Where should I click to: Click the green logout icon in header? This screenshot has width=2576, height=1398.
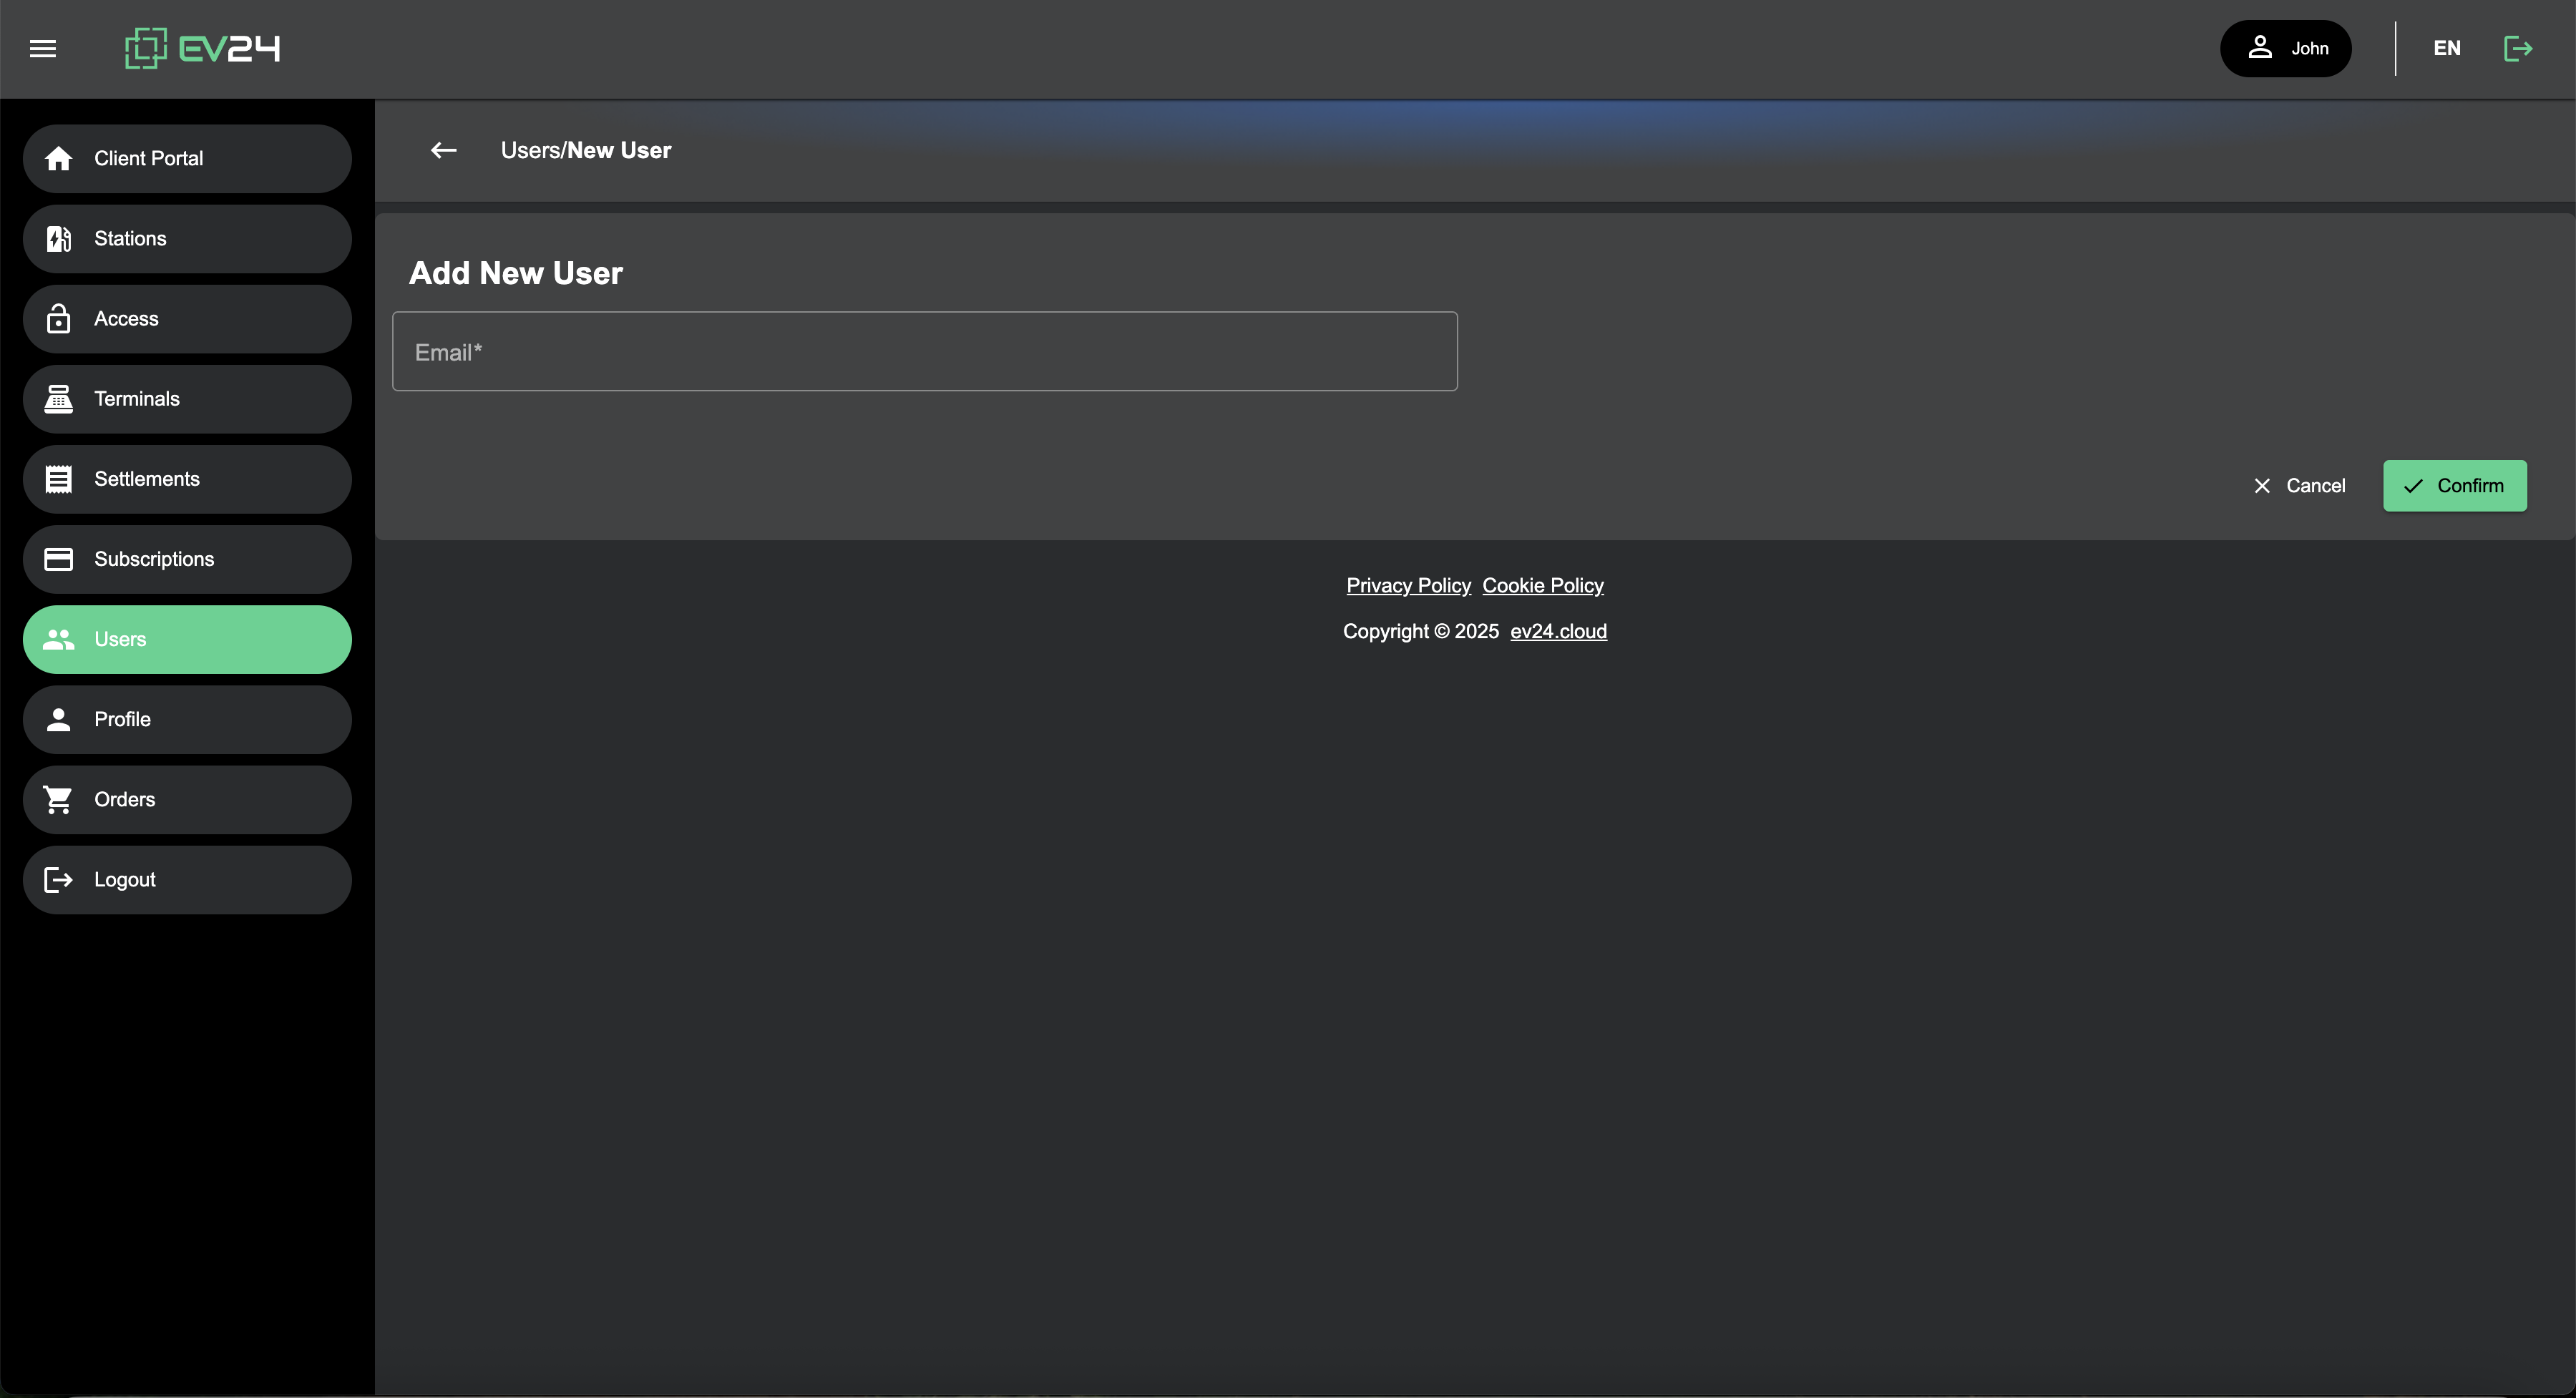click(x=2517, y=48)
